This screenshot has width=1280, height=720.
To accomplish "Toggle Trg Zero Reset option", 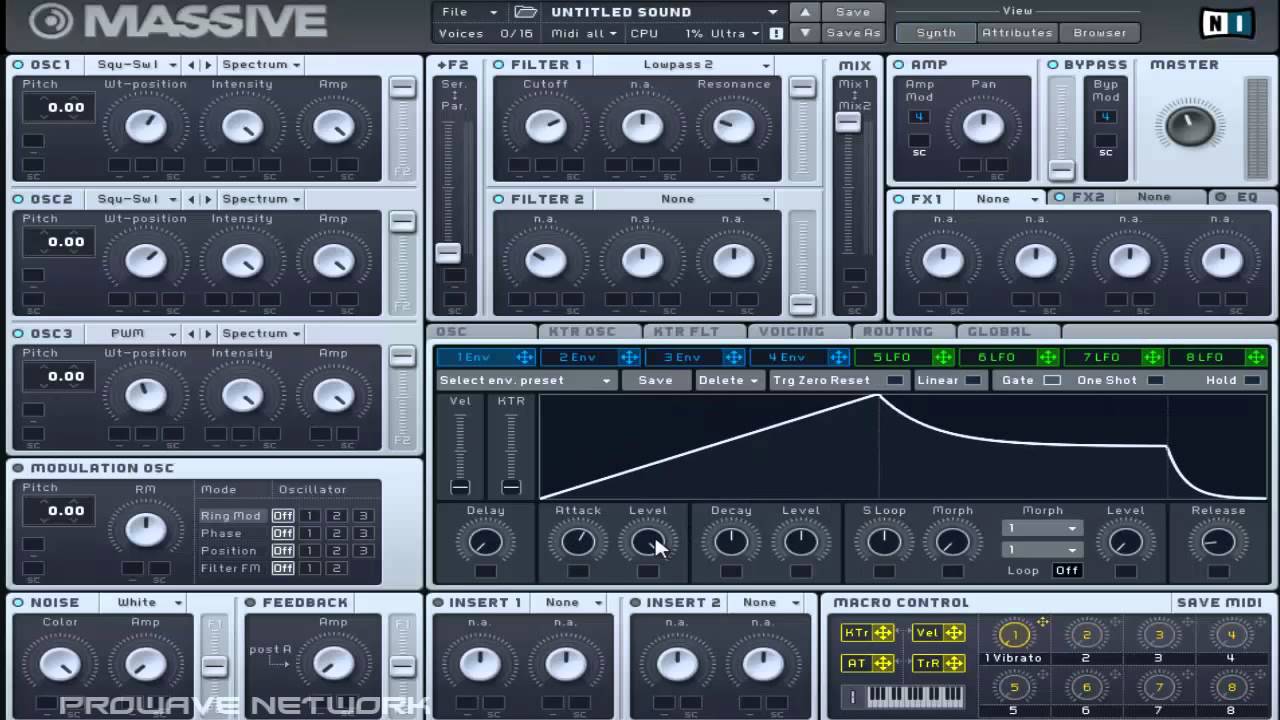I will (895, 380).
